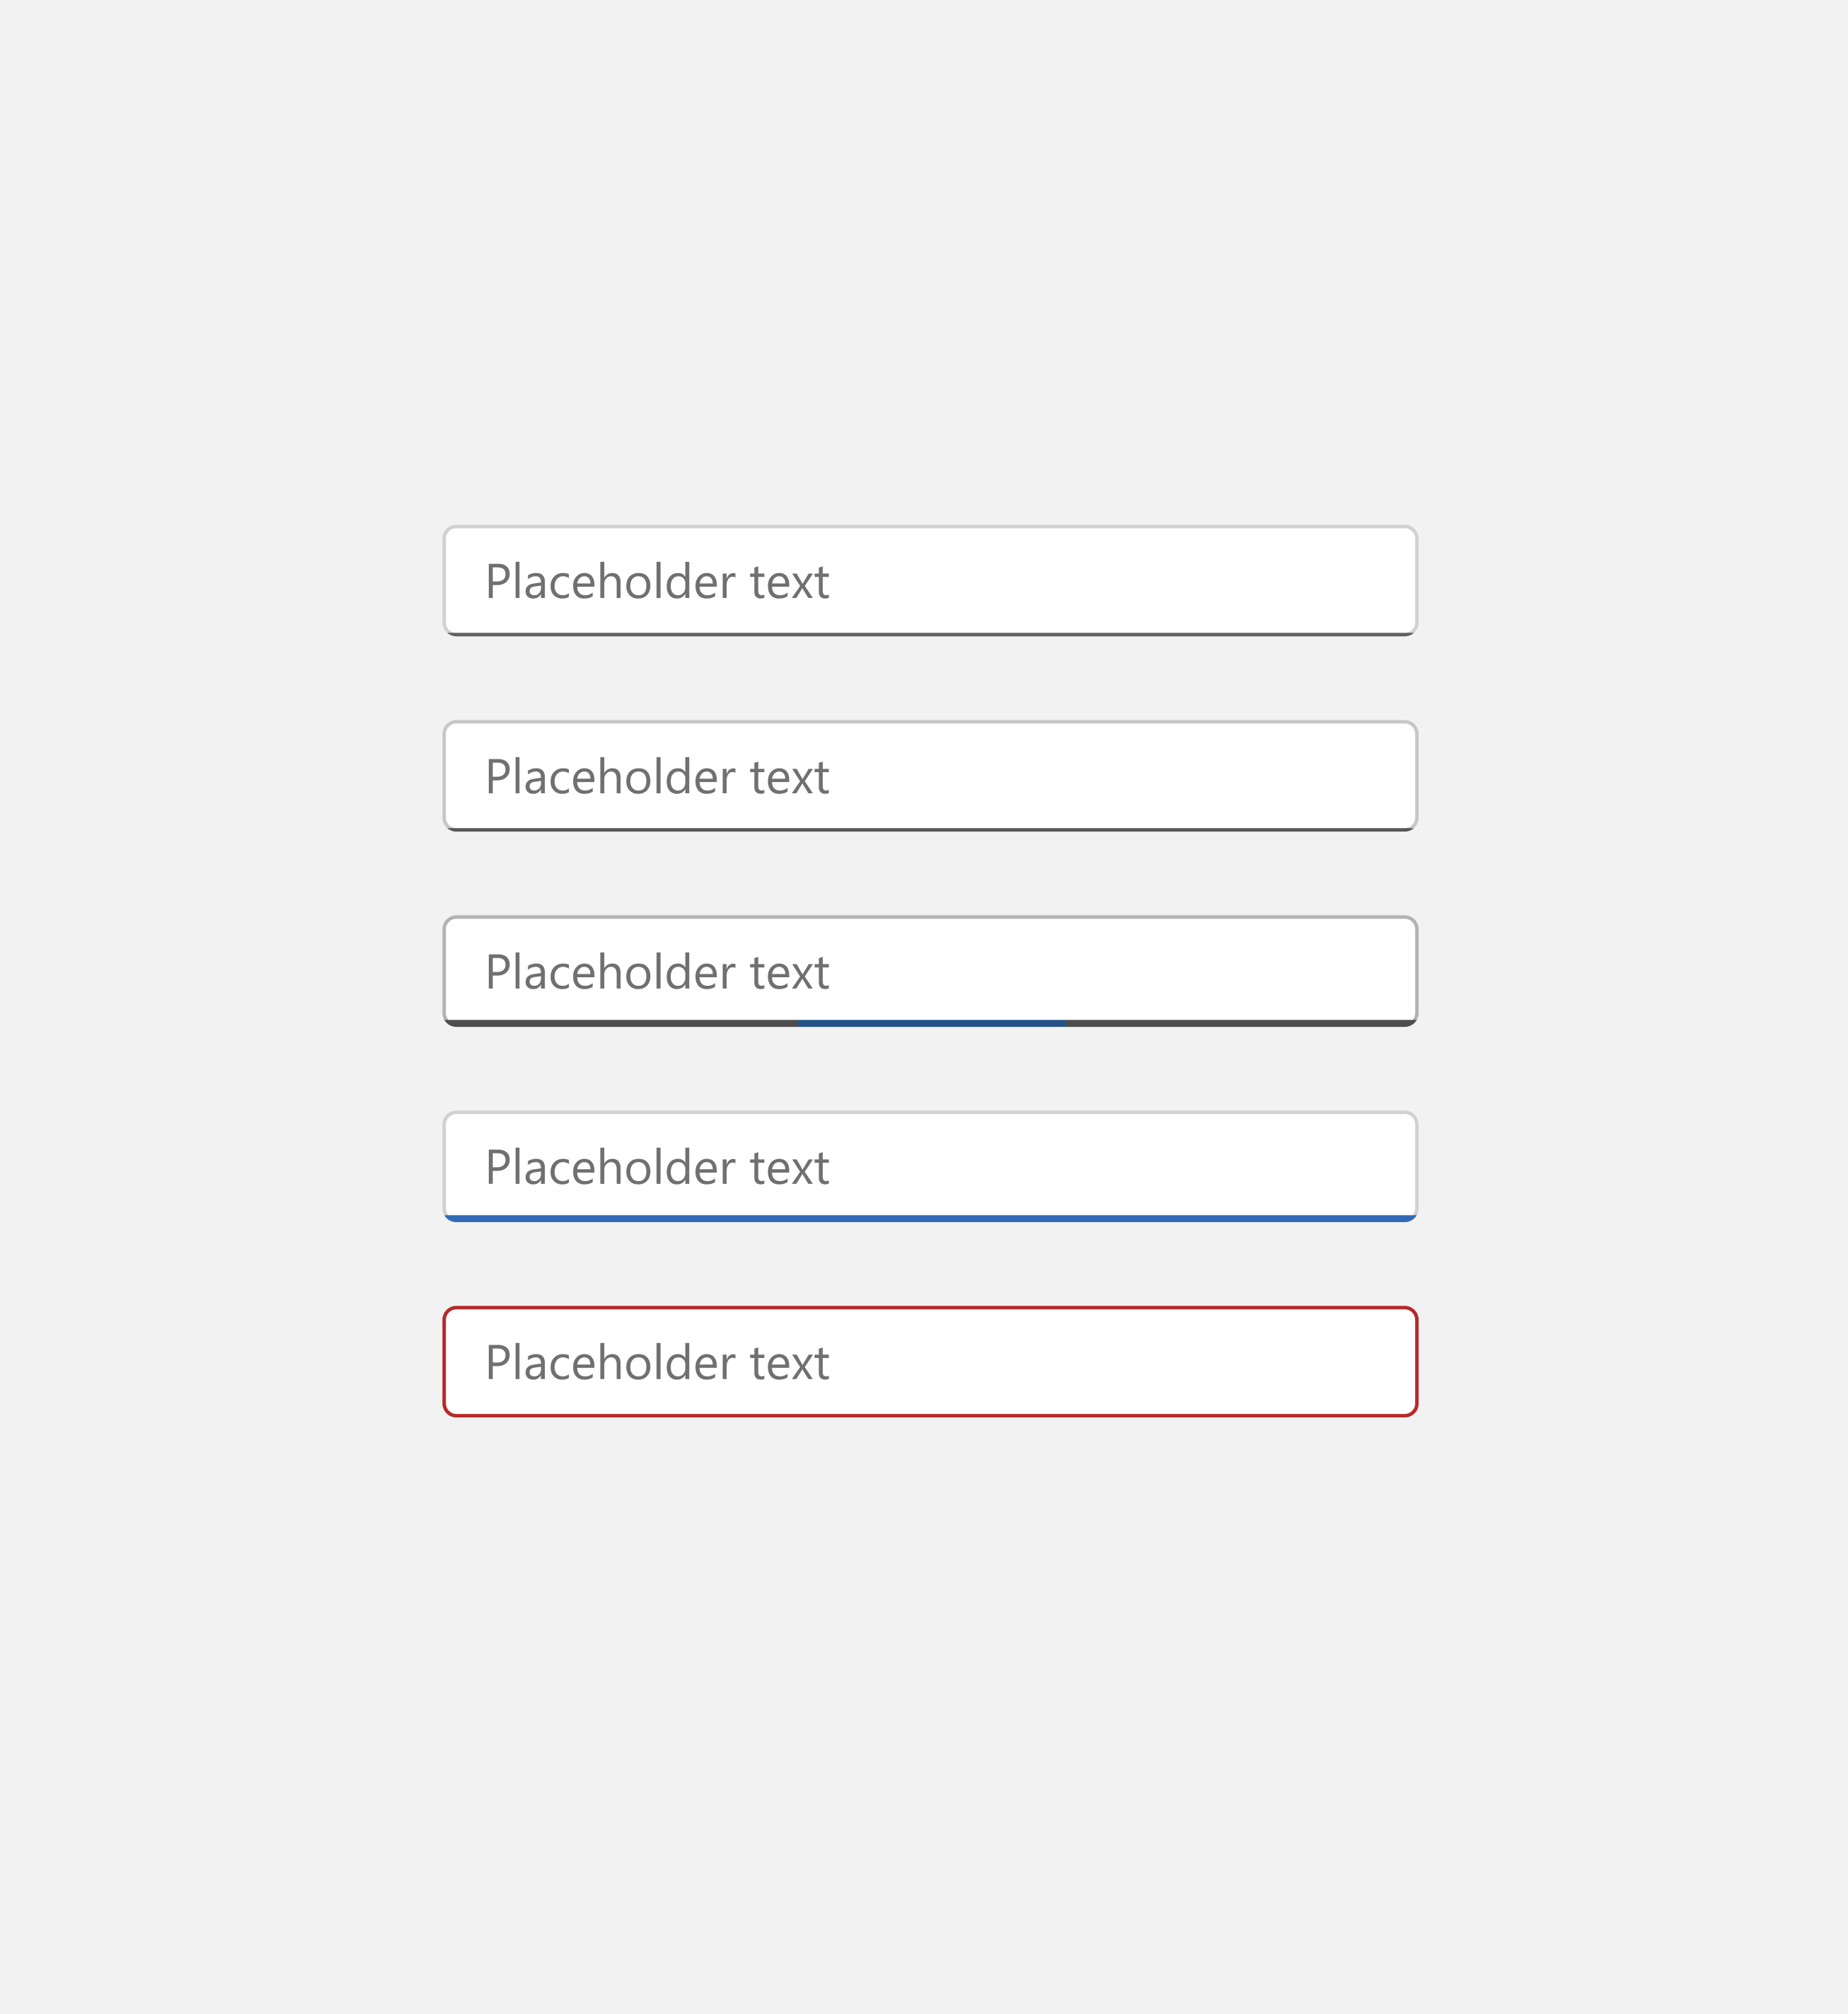
Task: Click the middle field with partial blue underline
Action: pos(930,971)
